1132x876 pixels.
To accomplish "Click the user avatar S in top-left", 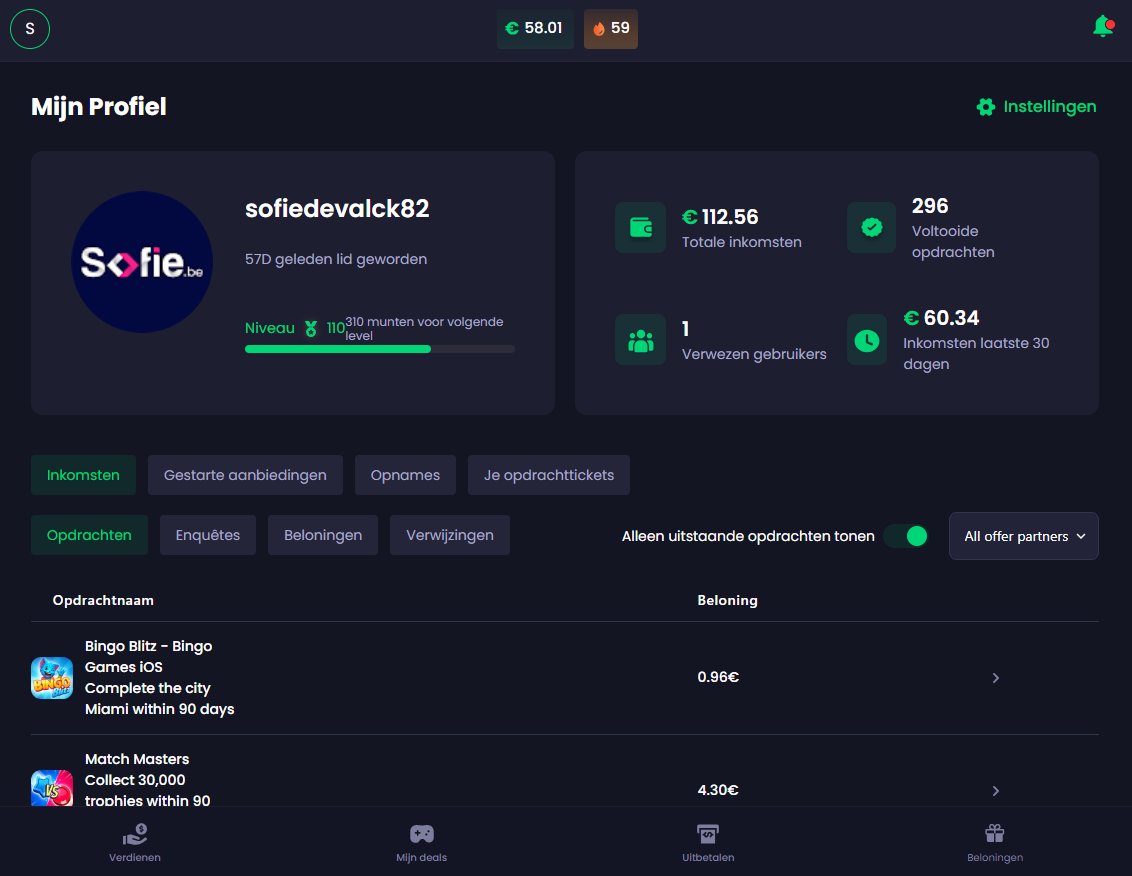I will tap(30, 29).
